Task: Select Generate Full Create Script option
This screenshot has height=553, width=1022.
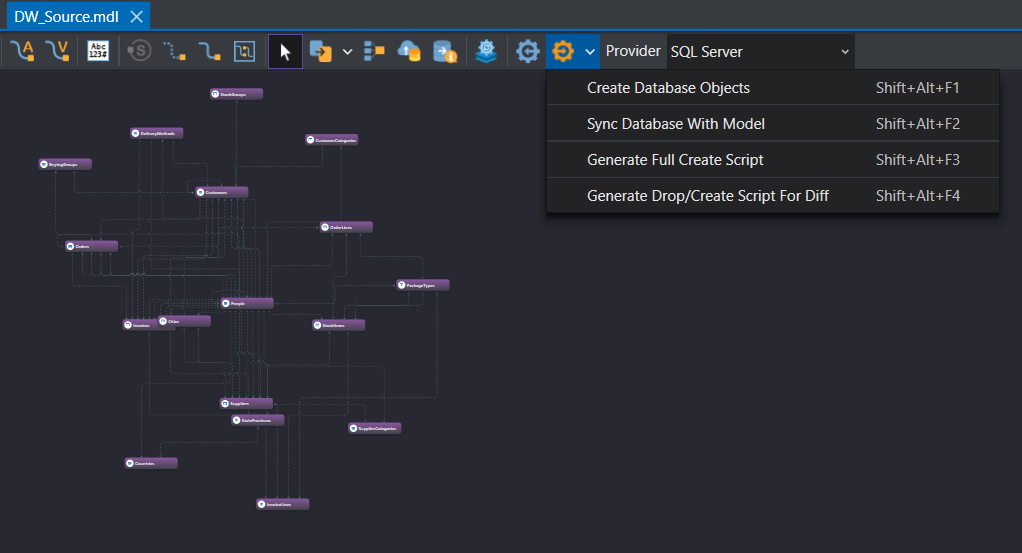Action: pos(675,160)
